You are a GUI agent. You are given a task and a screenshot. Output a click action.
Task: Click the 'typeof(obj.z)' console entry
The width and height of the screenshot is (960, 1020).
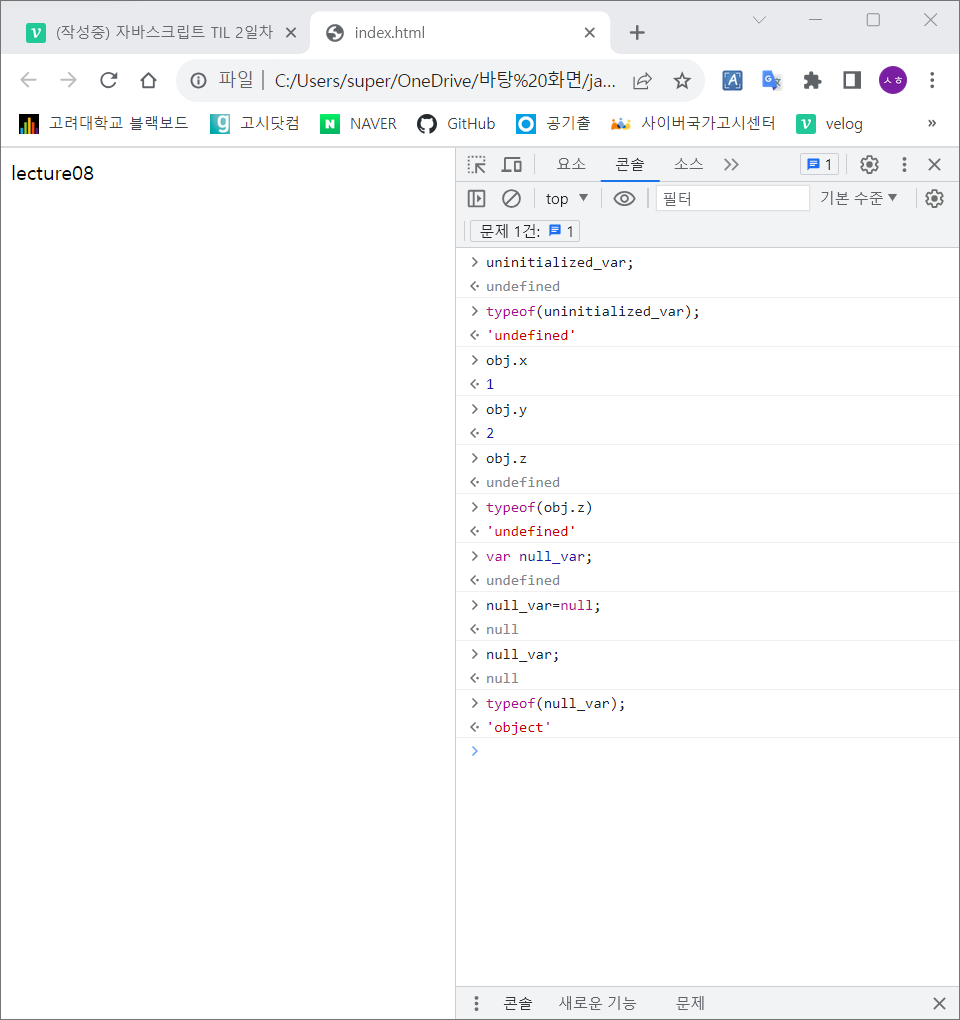click(539, 507)
